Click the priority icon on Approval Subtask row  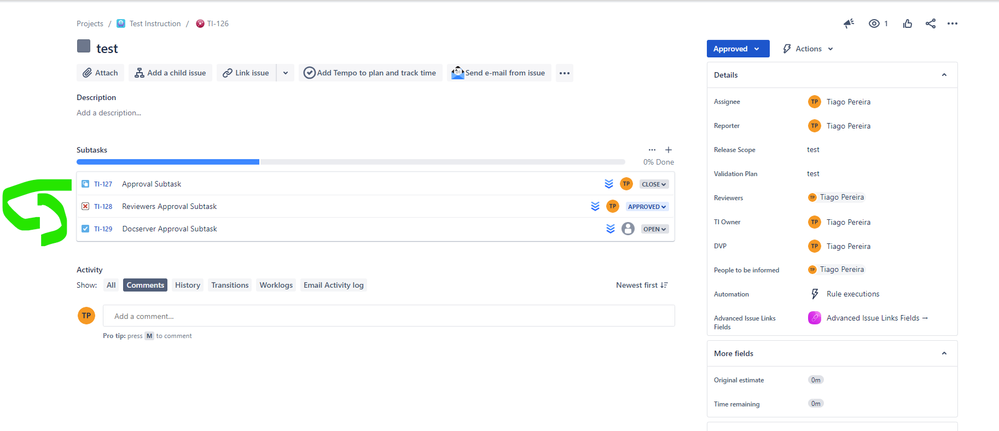coord(608,184)
